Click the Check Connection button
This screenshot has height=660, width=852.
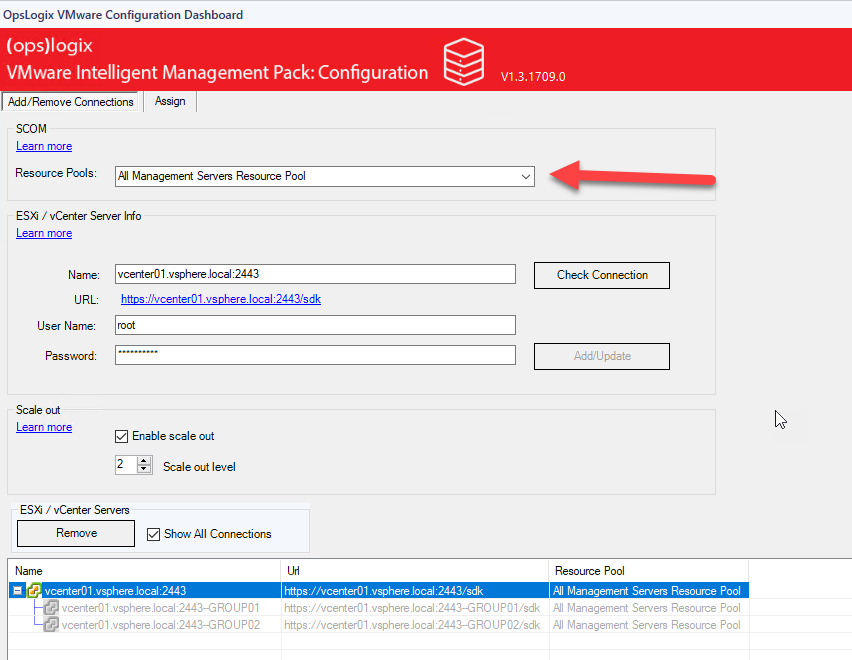coord(601,275)
